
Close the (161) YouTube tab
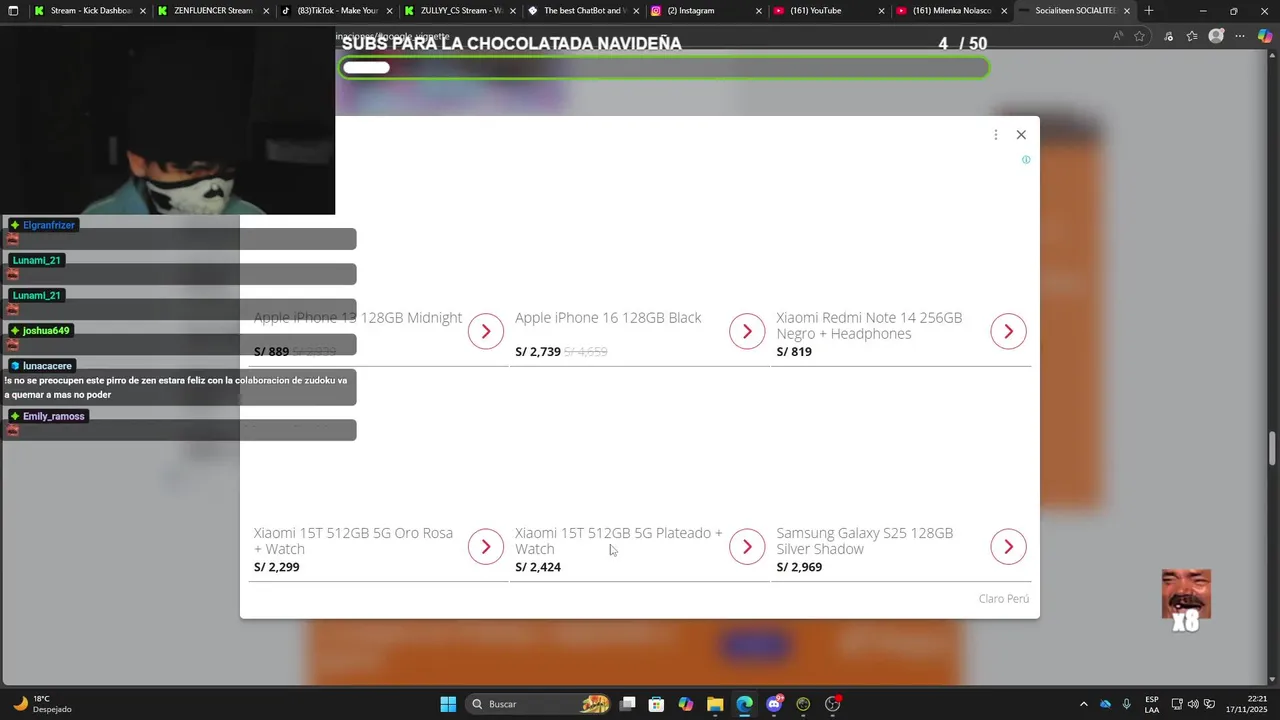pyautogui.click(x=881, y=11)
